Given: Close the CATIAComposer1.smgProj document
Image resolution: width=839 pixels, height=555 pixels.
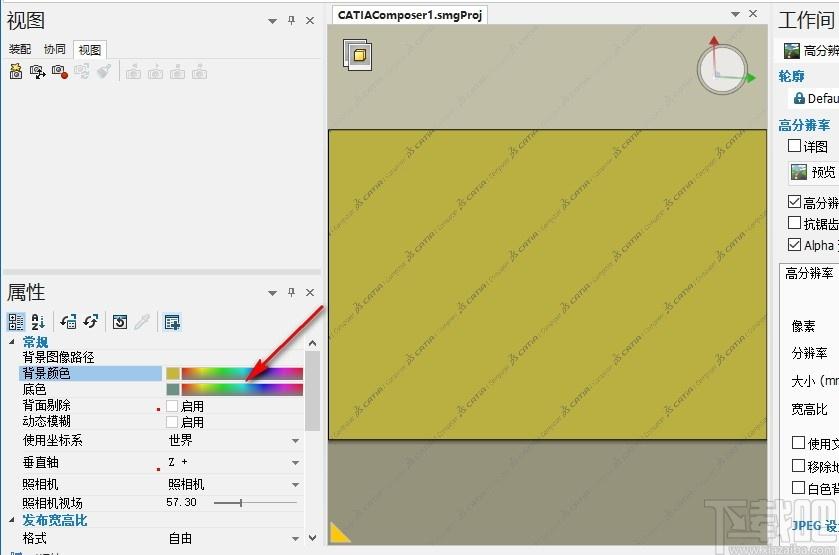Looking at the screenshot, I should (x=753, y=13).
